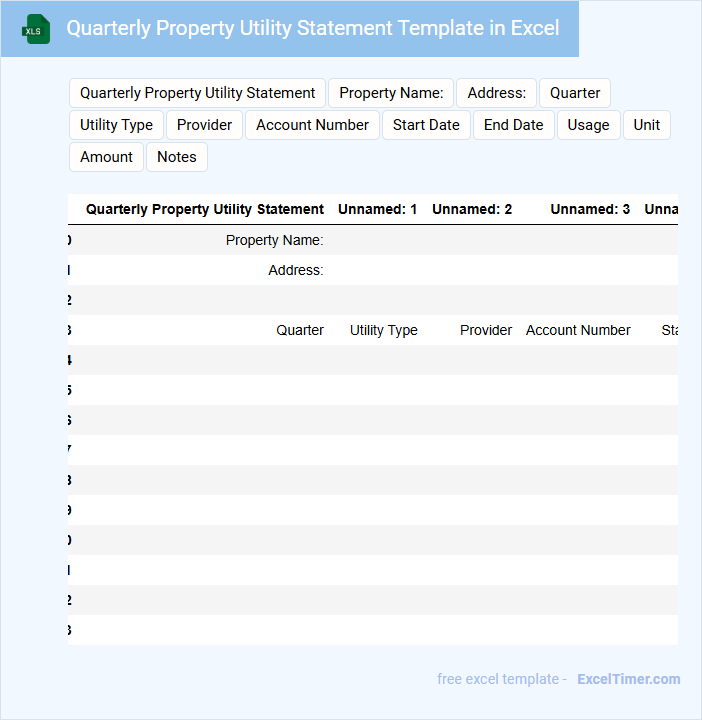Click the page title Quarterly Property Utility Statement Template
The image size is (702, 720).
click(313, 28)
